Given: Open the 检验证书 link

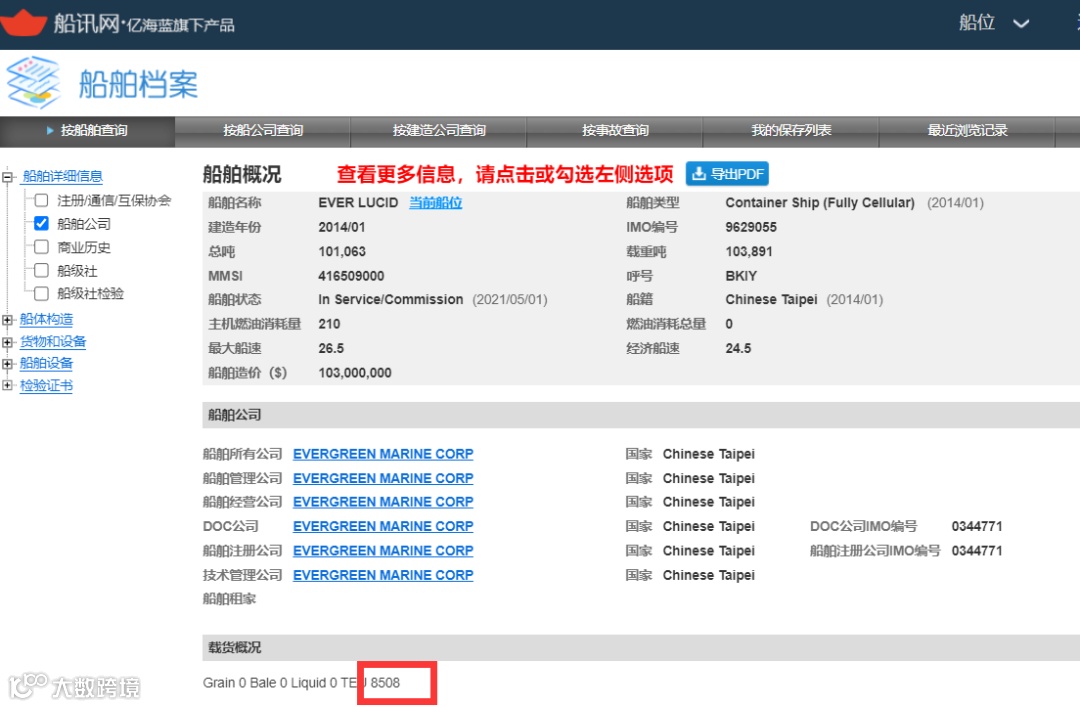Looking at the screenshot, I should (46, 385).
